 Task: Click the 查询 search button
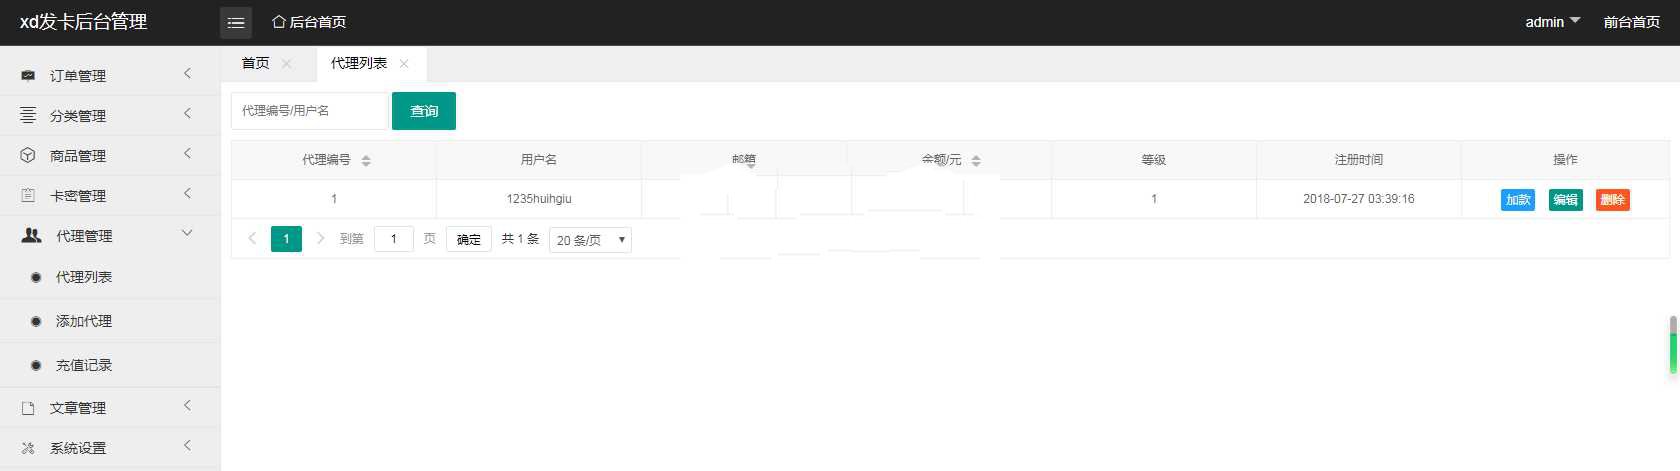[424, 111]
